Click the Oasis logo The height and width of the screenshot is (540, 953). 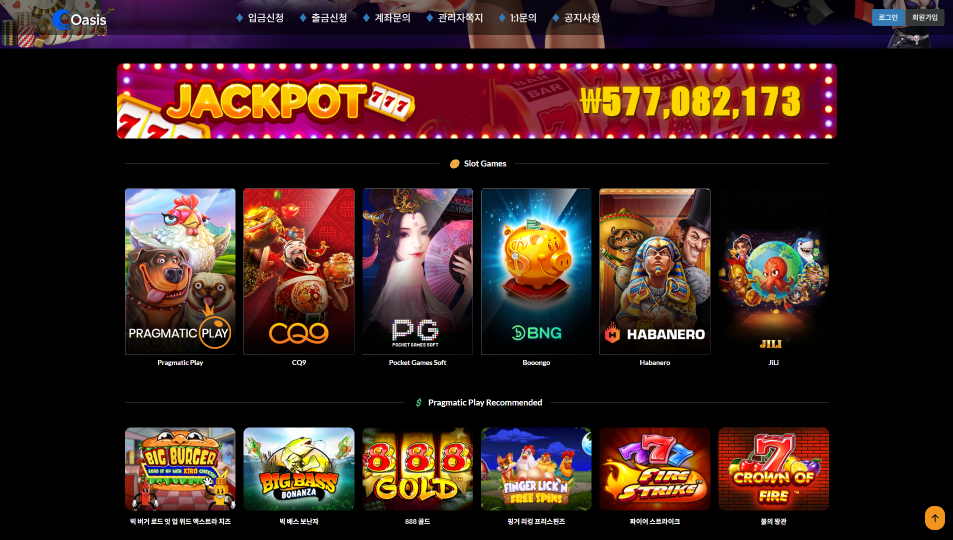[x=79, y=19]
